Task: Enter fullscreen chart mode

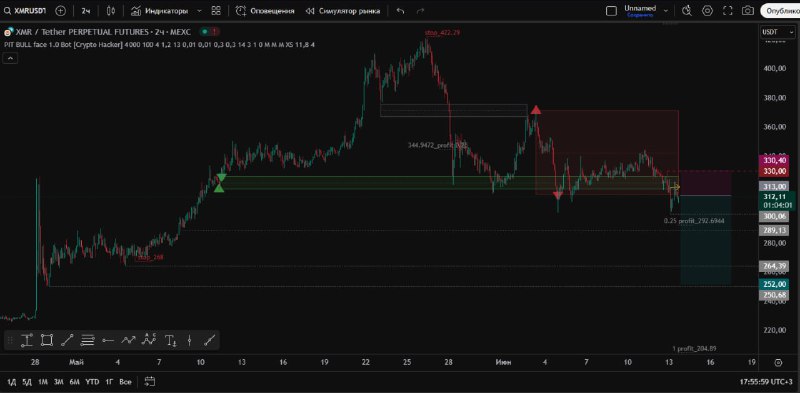Action: pyautogui.click(x=728, y=10)
